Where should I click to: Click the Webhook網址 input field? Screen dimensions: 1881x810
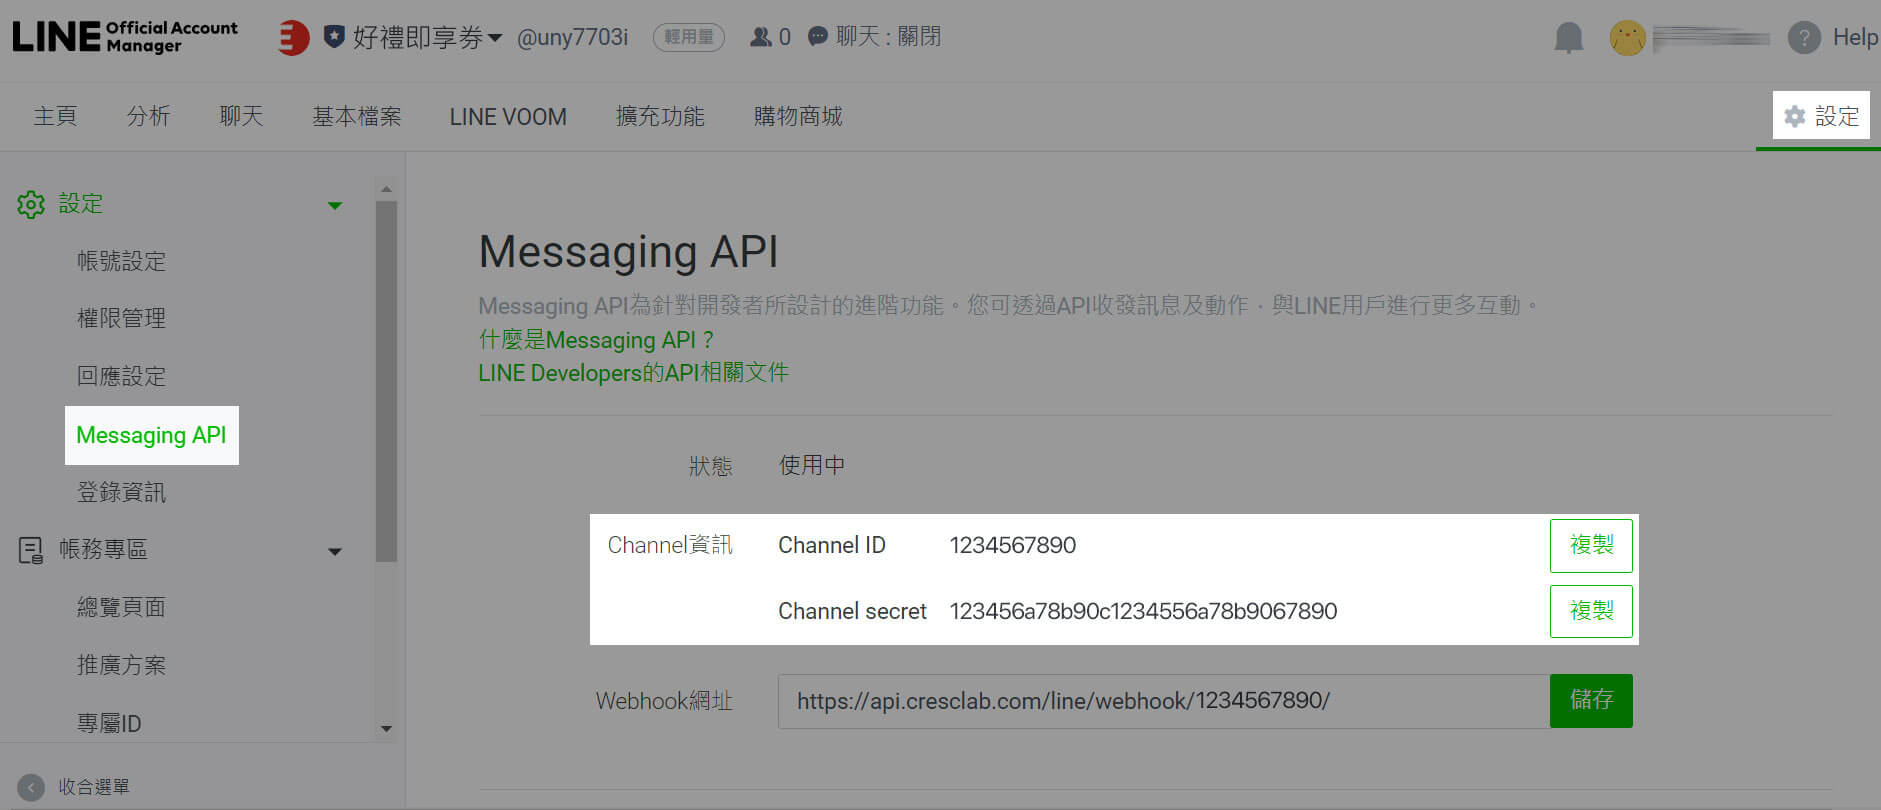pos(1164,701)
